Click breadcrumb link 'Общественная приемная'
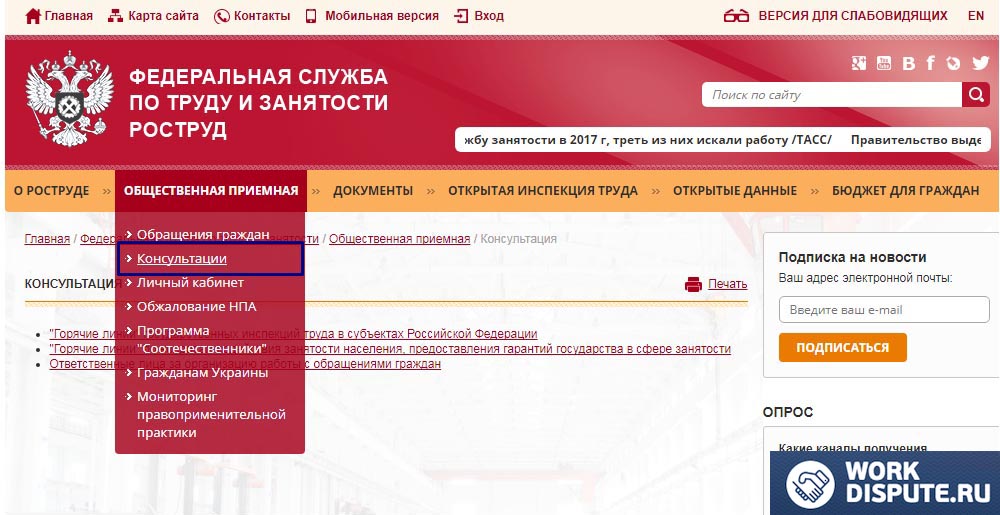Viewport: 1000px width, 515px height. (399, 239)
